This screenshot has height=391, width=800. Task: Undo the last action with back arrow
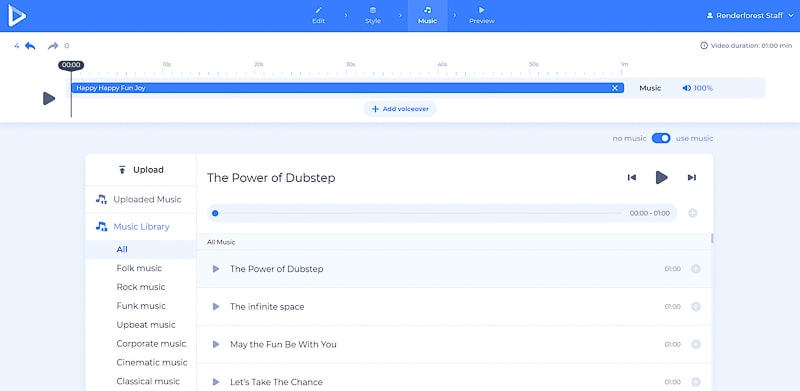[30, 46]
